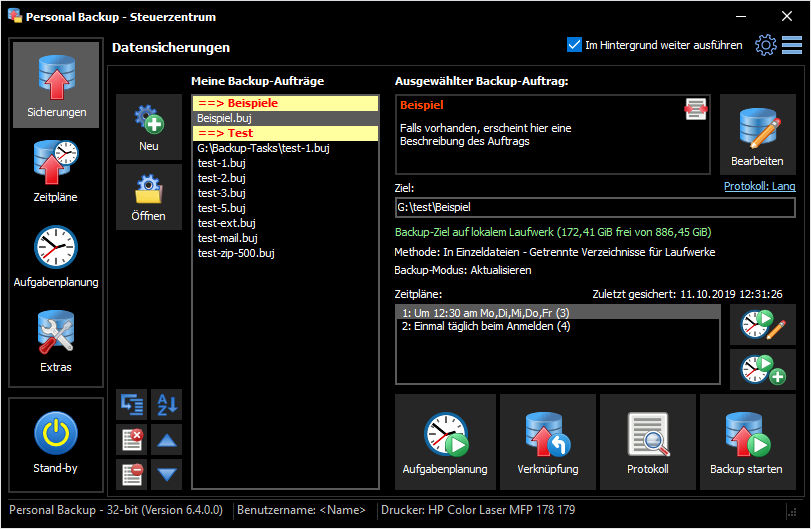Viewport: 811px width, 529px height.
Task: Create a new backup task with Neu
Action: 149,127
